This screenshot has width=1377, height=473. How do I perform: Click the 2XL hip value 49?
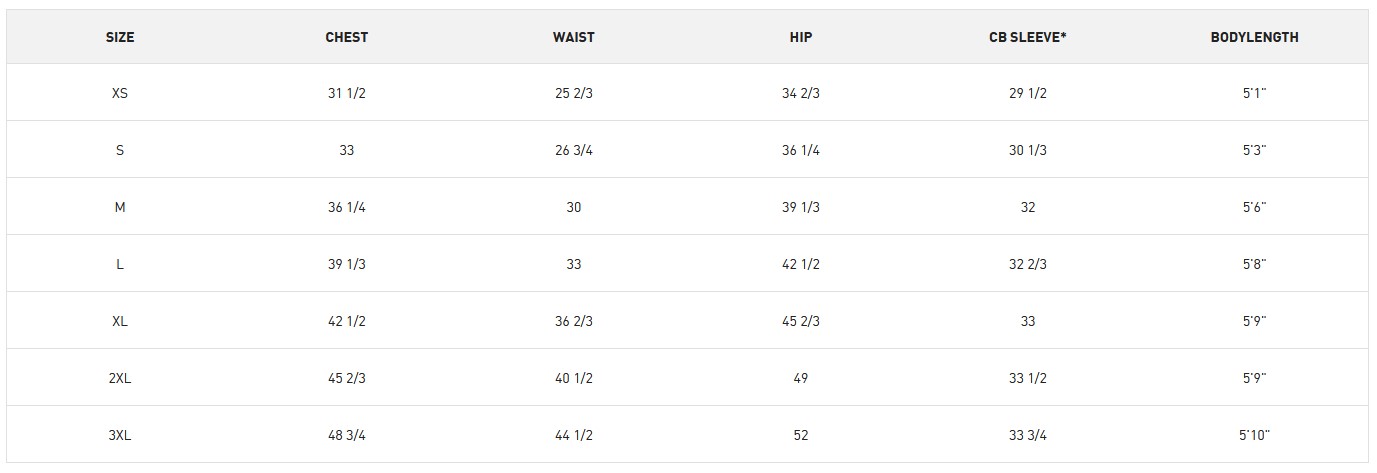801,378
